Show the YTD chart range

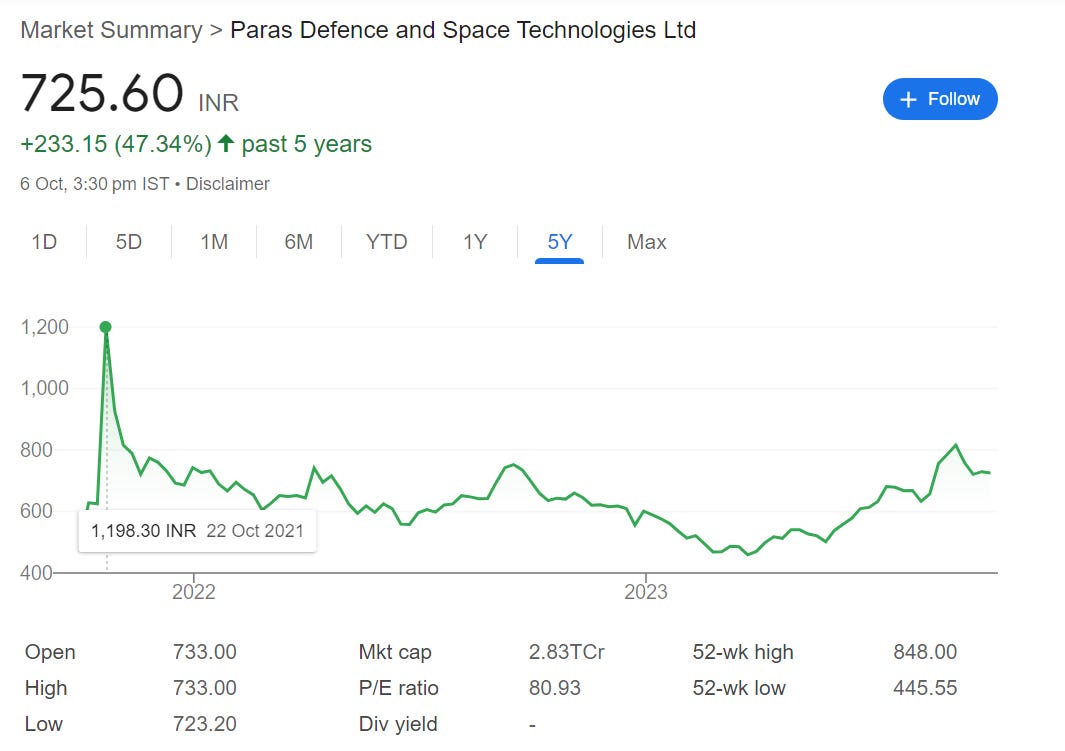pos(386,242)
